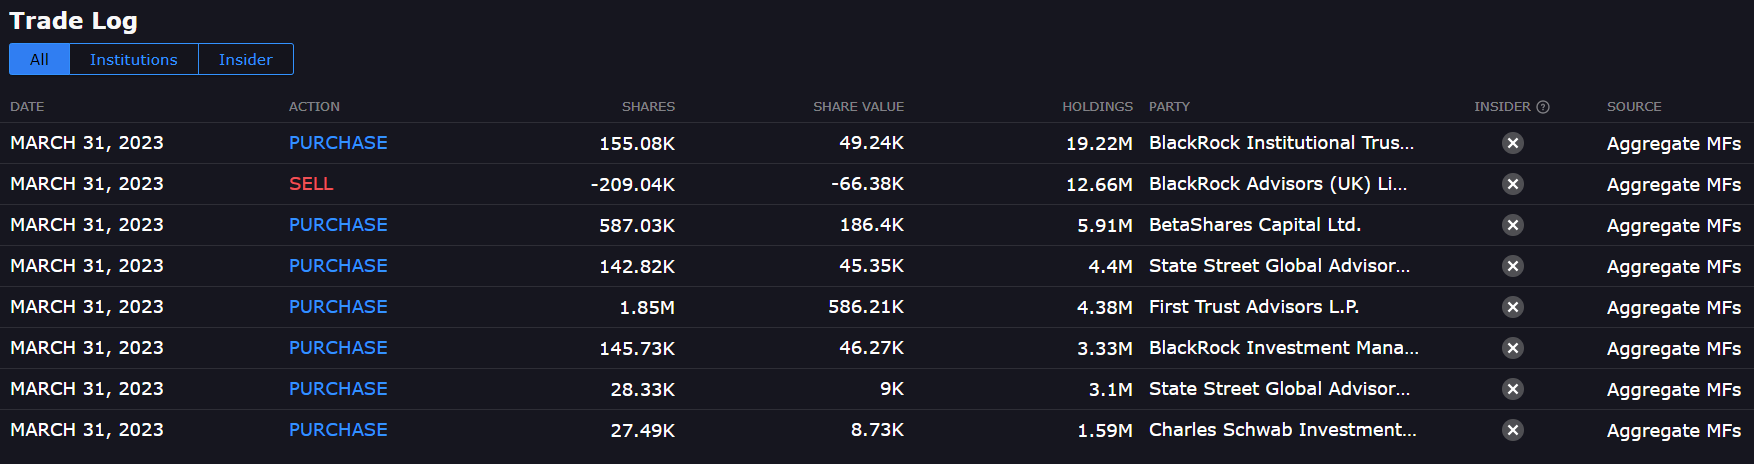Click the red SELL action text

click(311, 184)
